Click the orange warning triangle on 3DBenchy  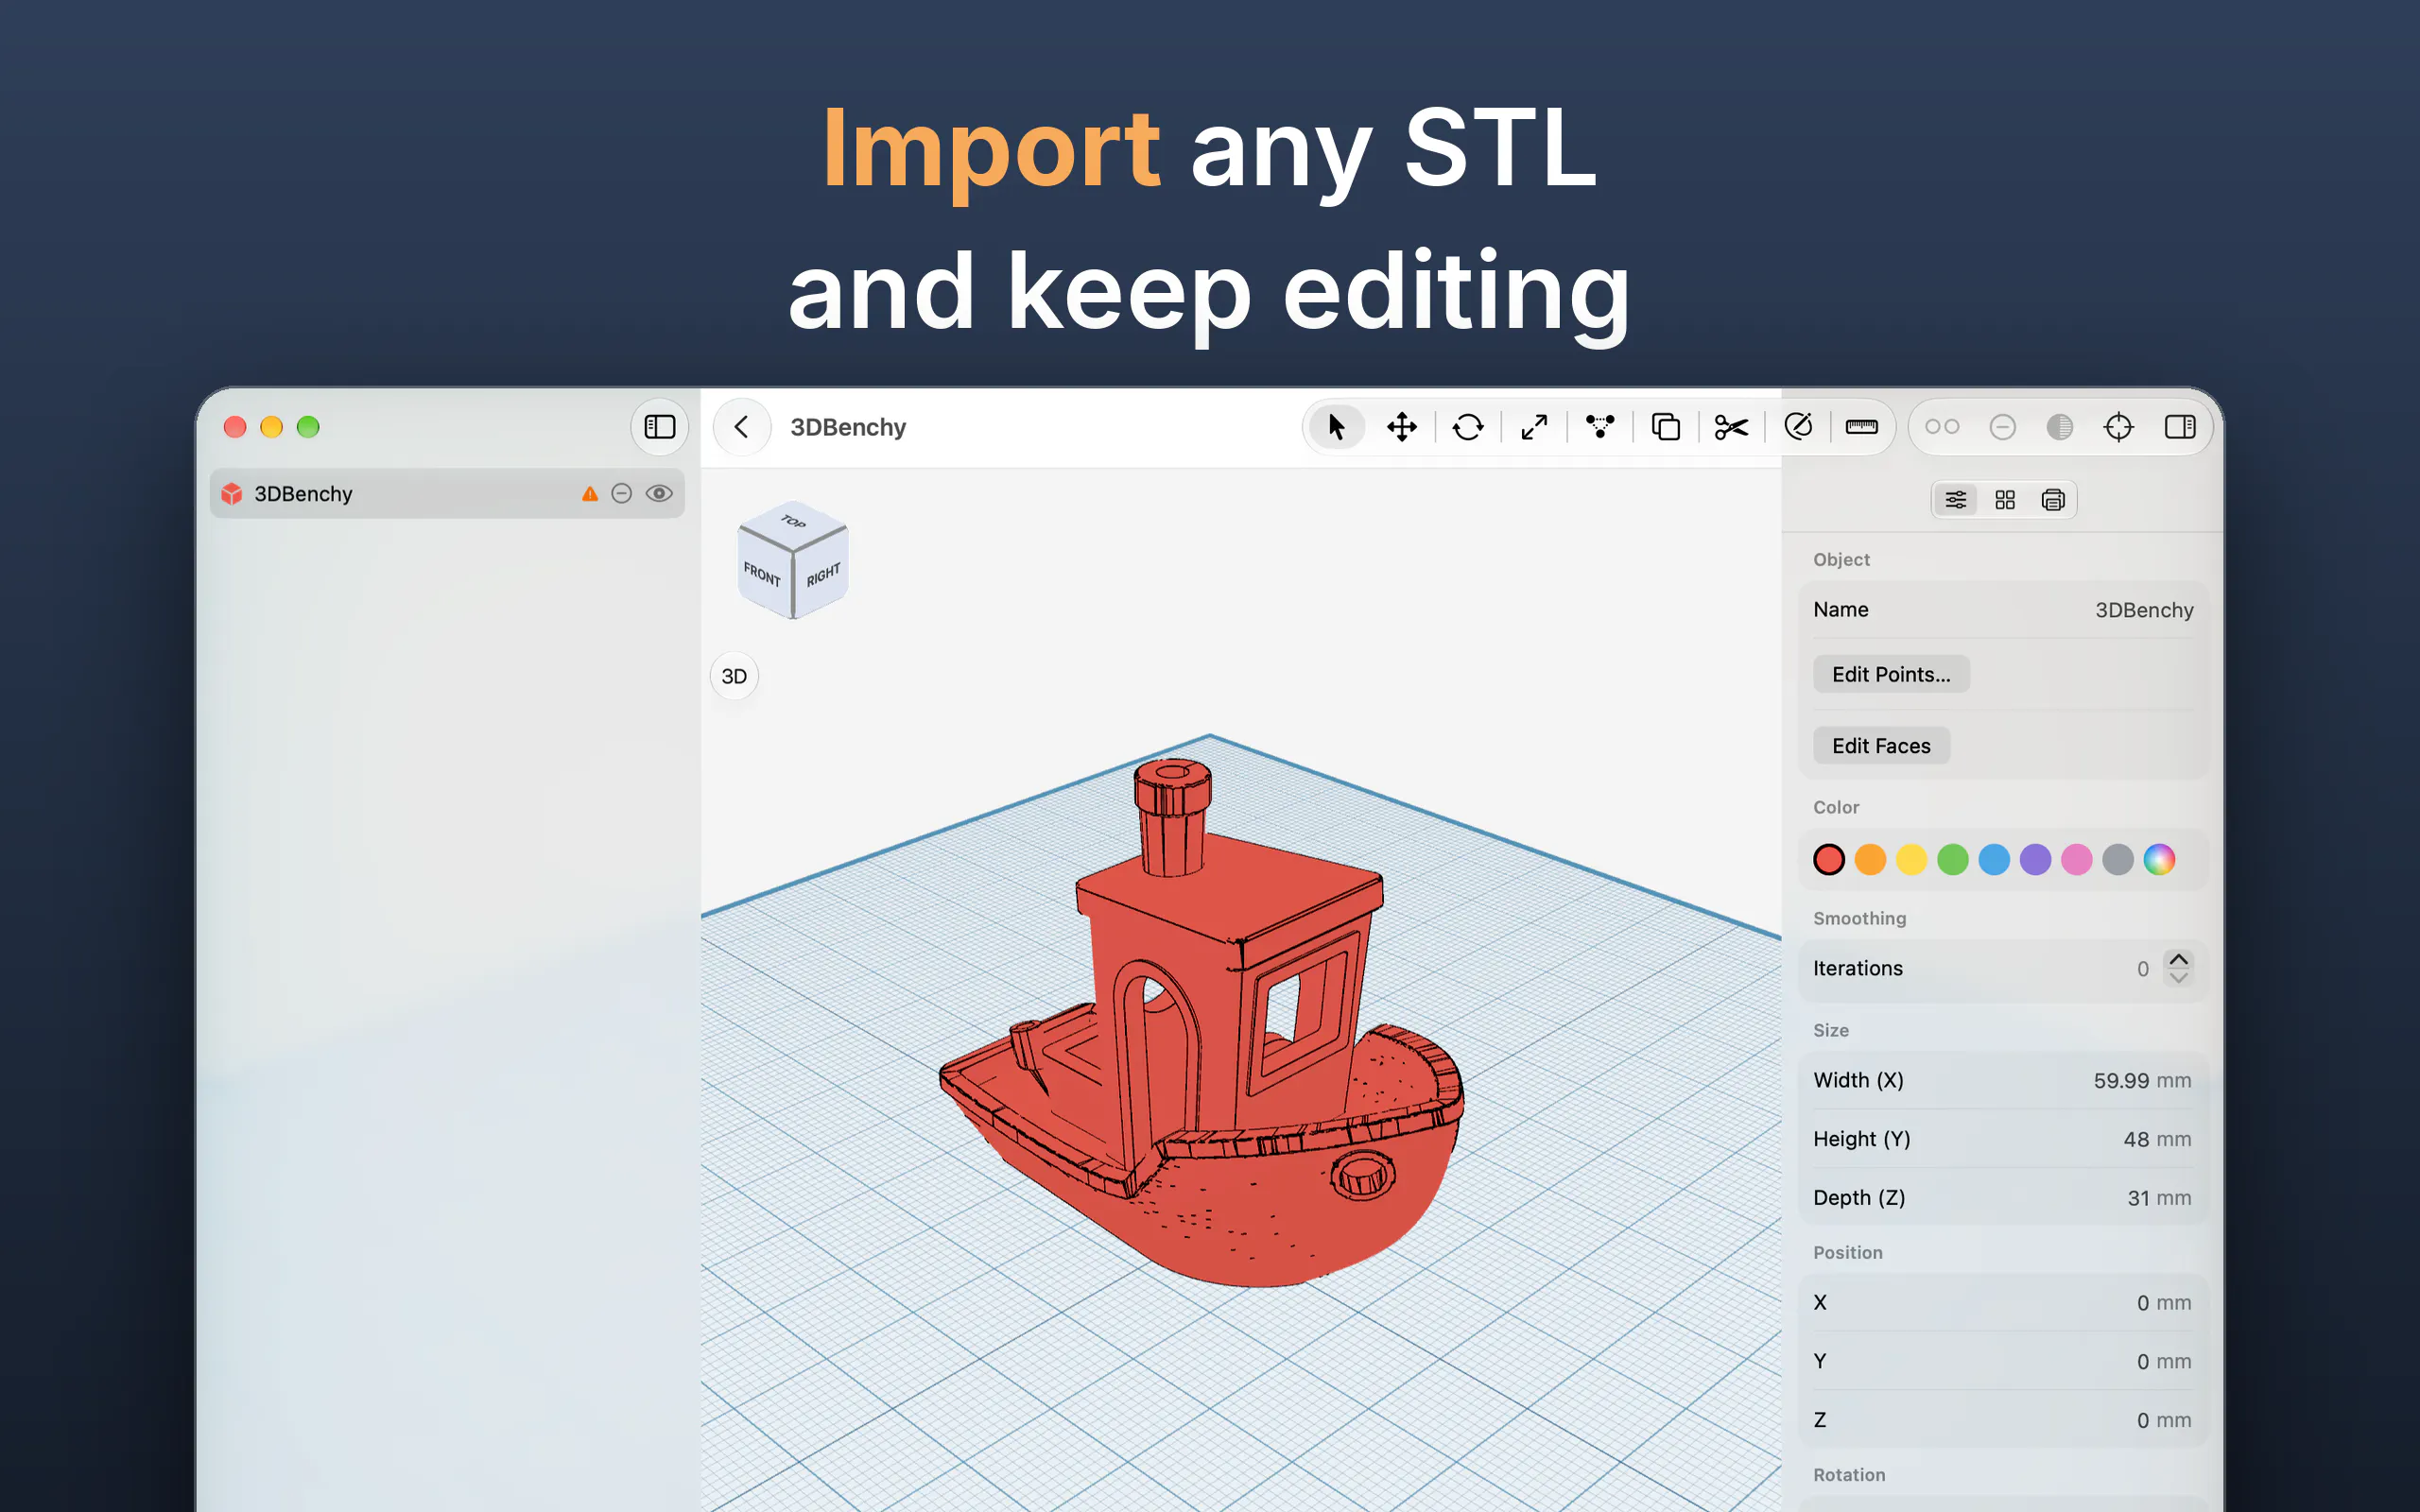pyautogui.click(x=590, y=494)
